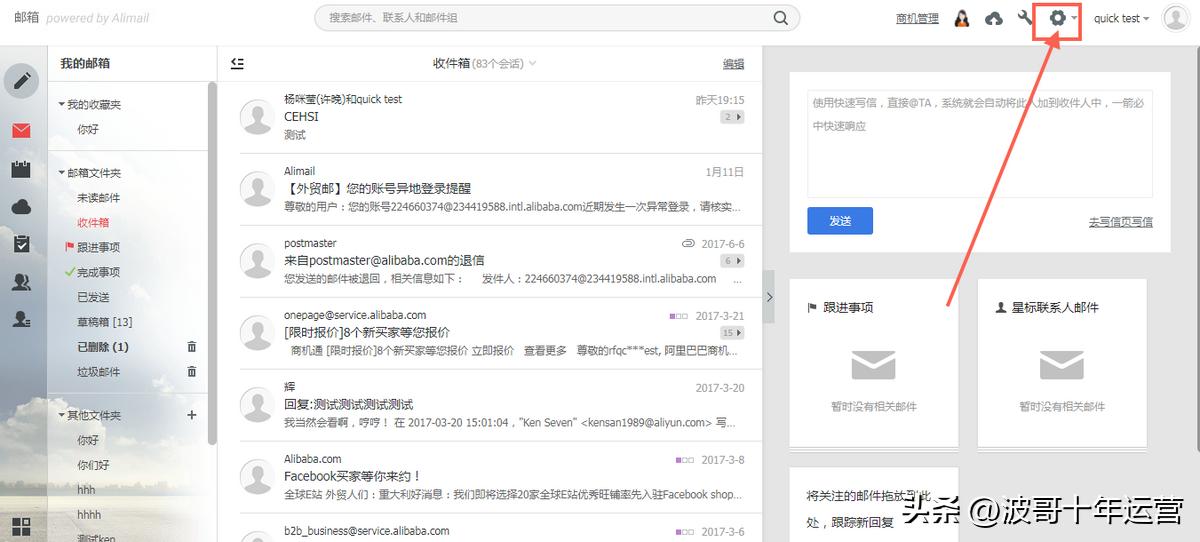1200x542 pixels.
Task: Expand the CEHSI conversation count 2
Action: 732,117
